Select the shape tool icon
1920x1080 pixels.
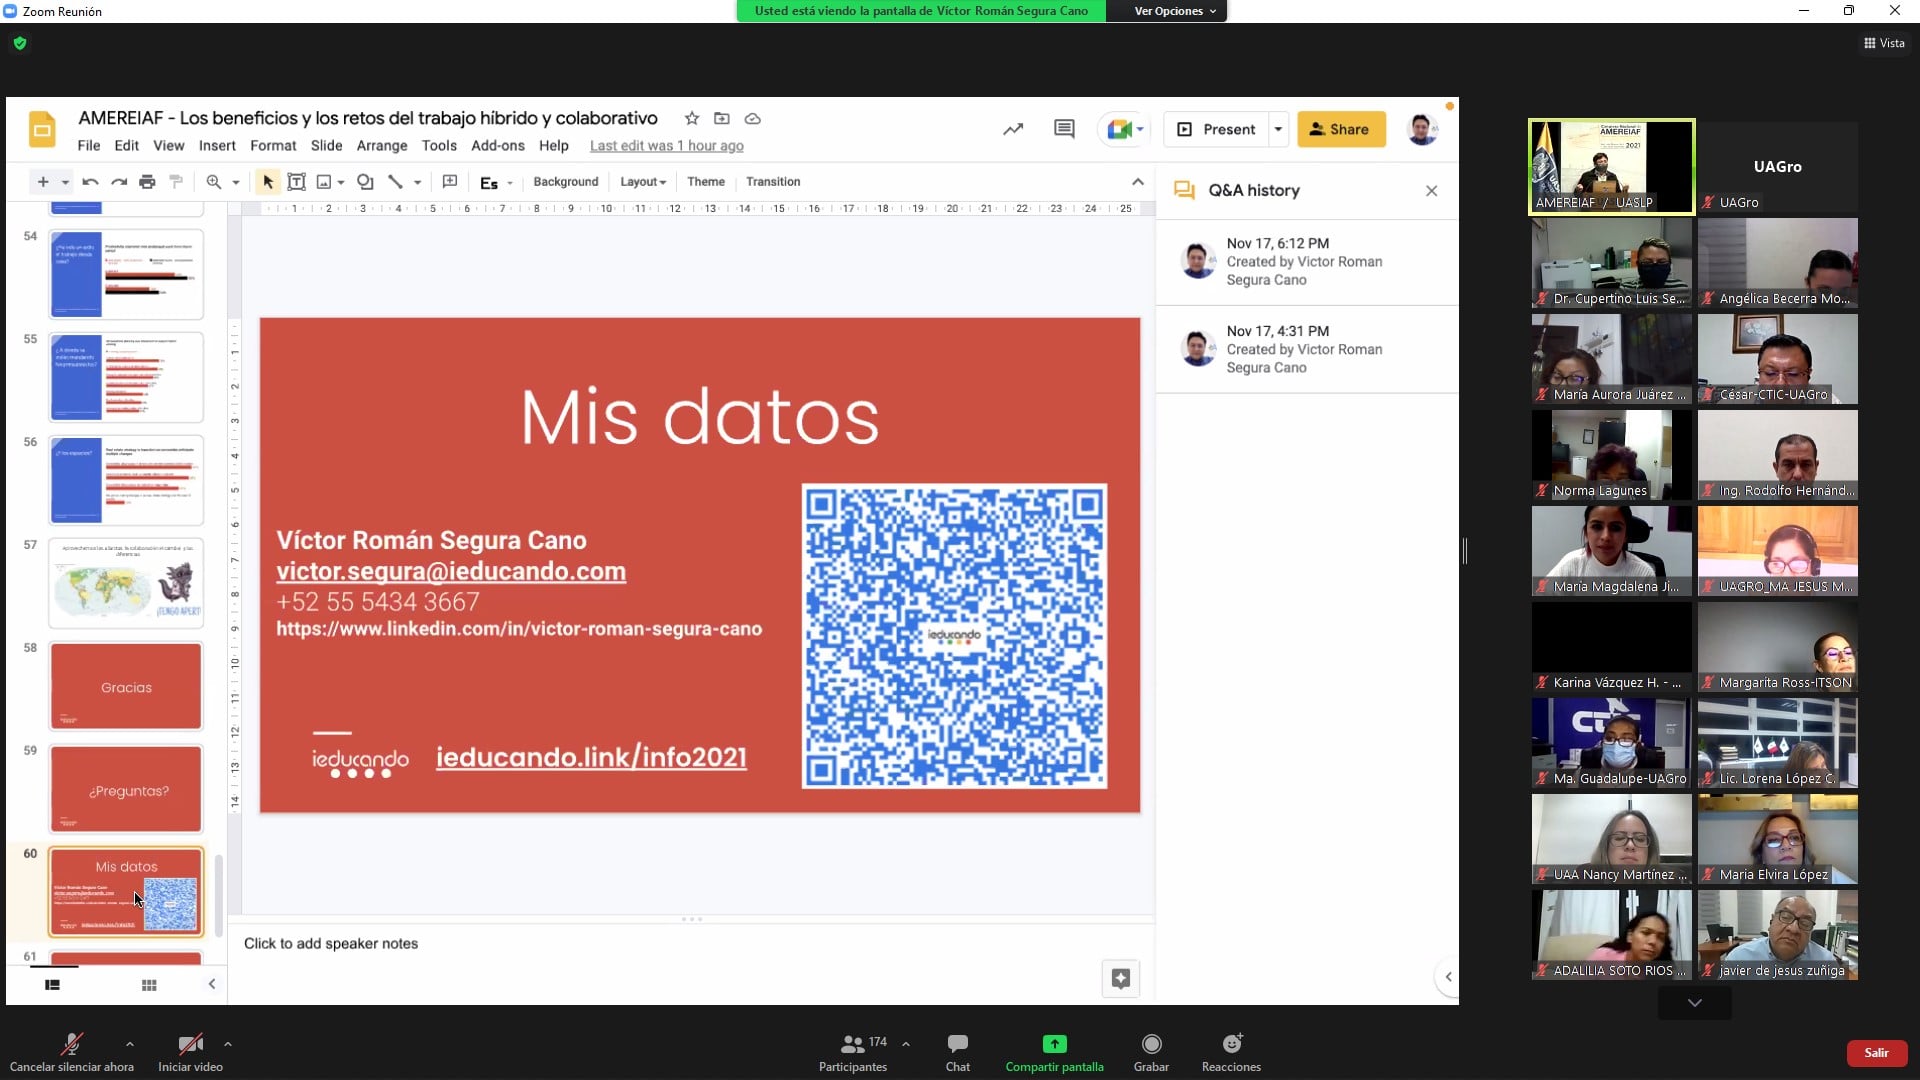(365, 182)
